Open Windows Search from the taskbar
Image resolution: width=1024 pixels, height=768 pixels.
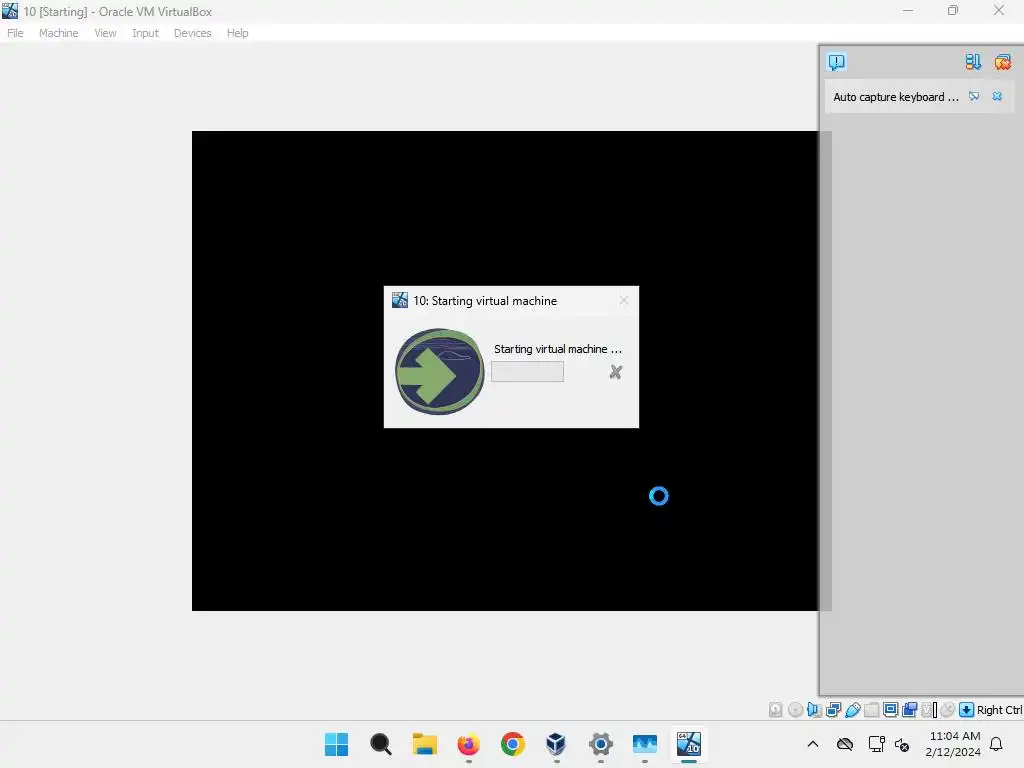coord(381,744)
